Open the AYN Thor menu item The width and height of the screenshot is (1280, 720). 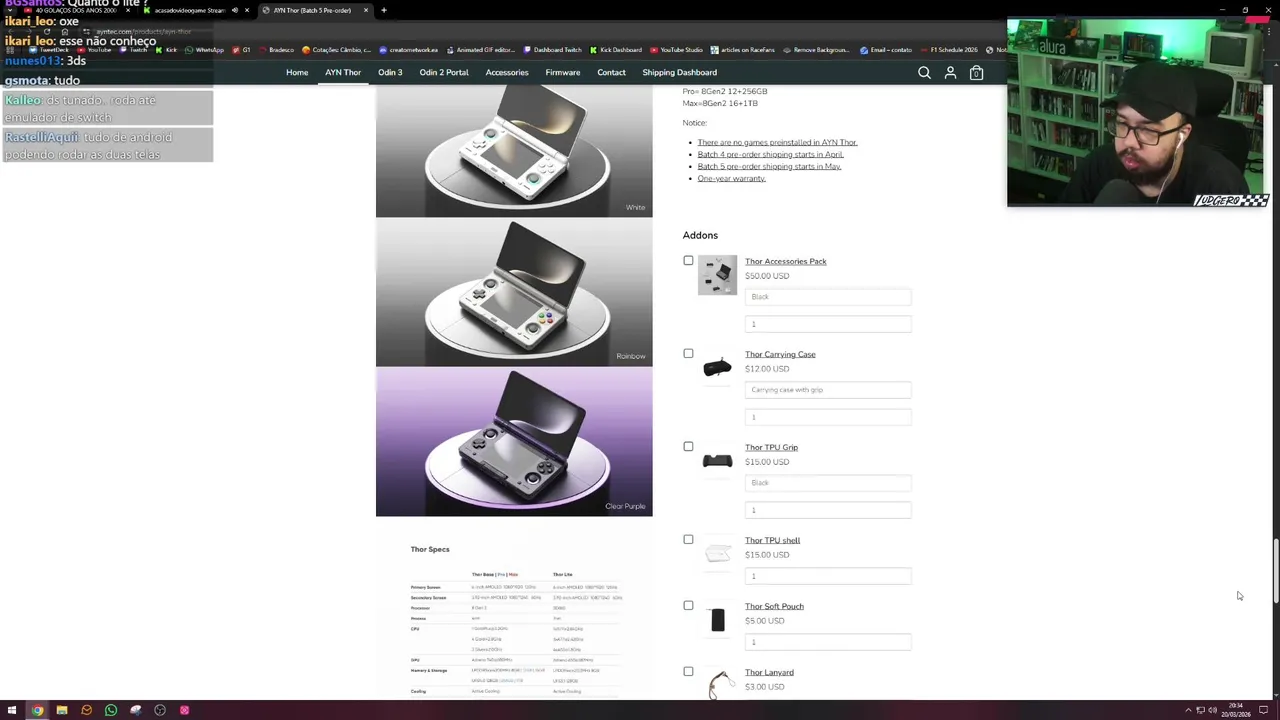pos(343,72)
